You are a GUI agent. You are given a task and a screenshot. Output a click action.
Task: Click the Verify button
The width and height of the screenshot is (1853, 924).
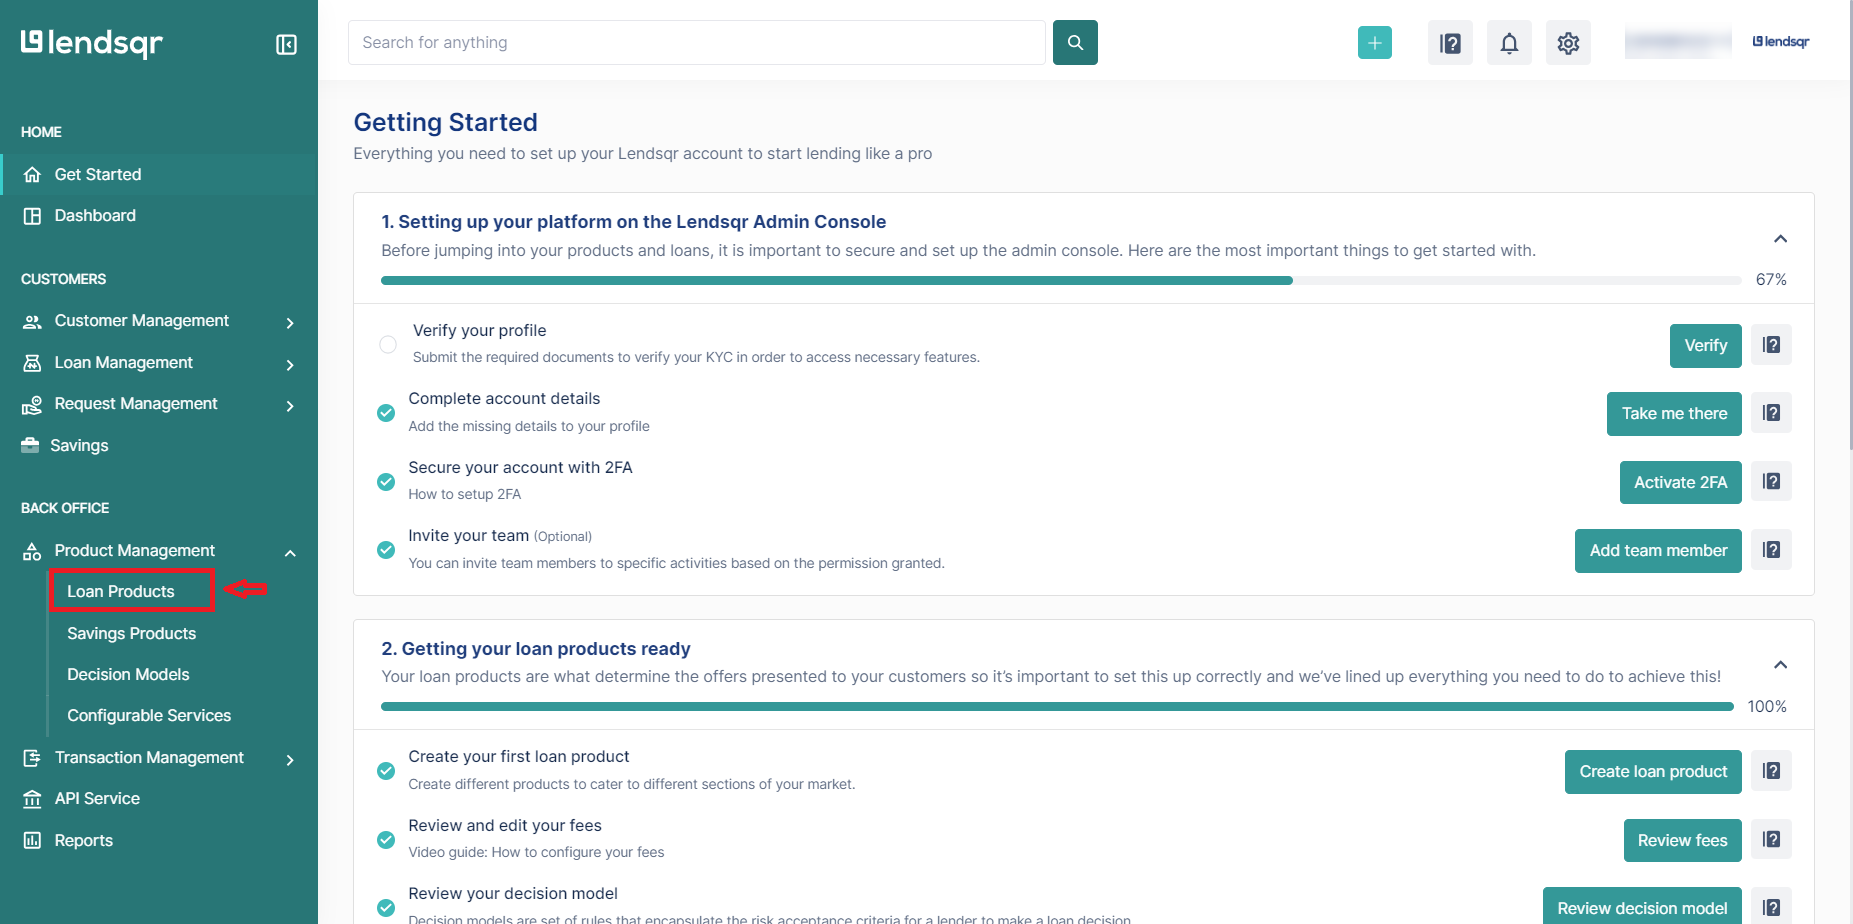(1705, 345)
